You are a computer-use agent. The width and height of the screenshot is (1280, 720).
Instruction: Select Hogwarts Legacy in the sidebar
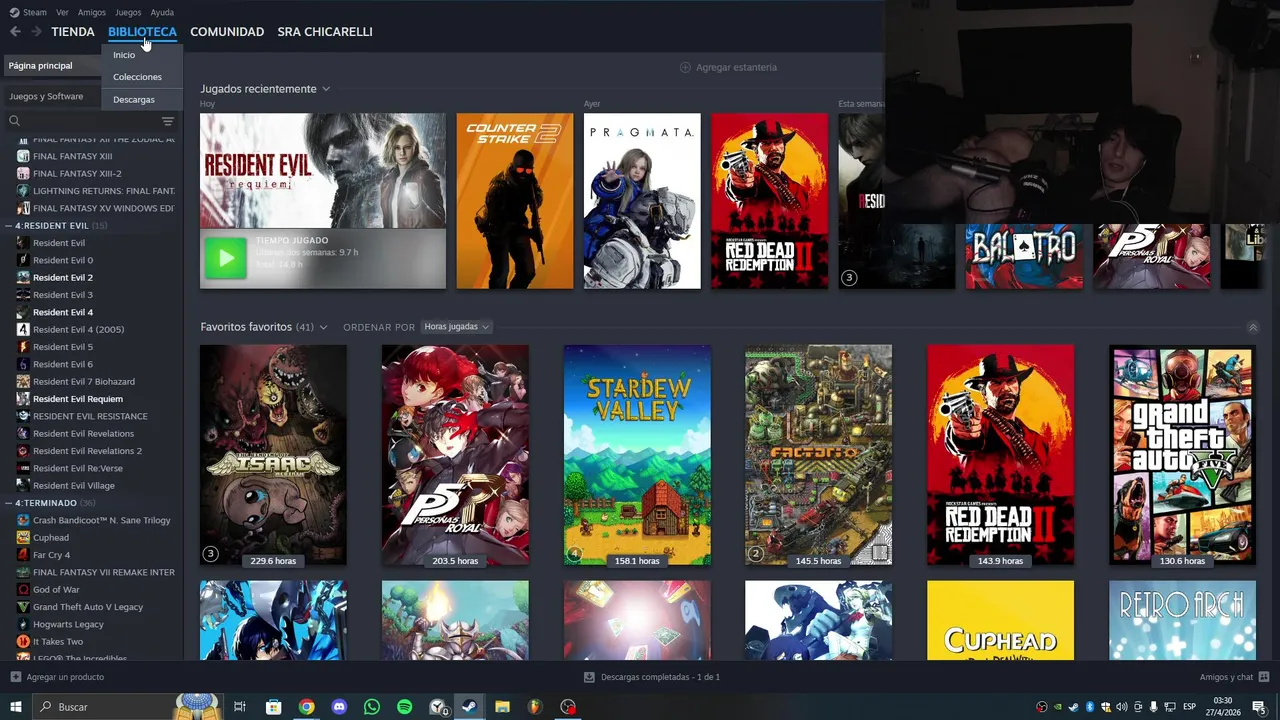[68, 625]
